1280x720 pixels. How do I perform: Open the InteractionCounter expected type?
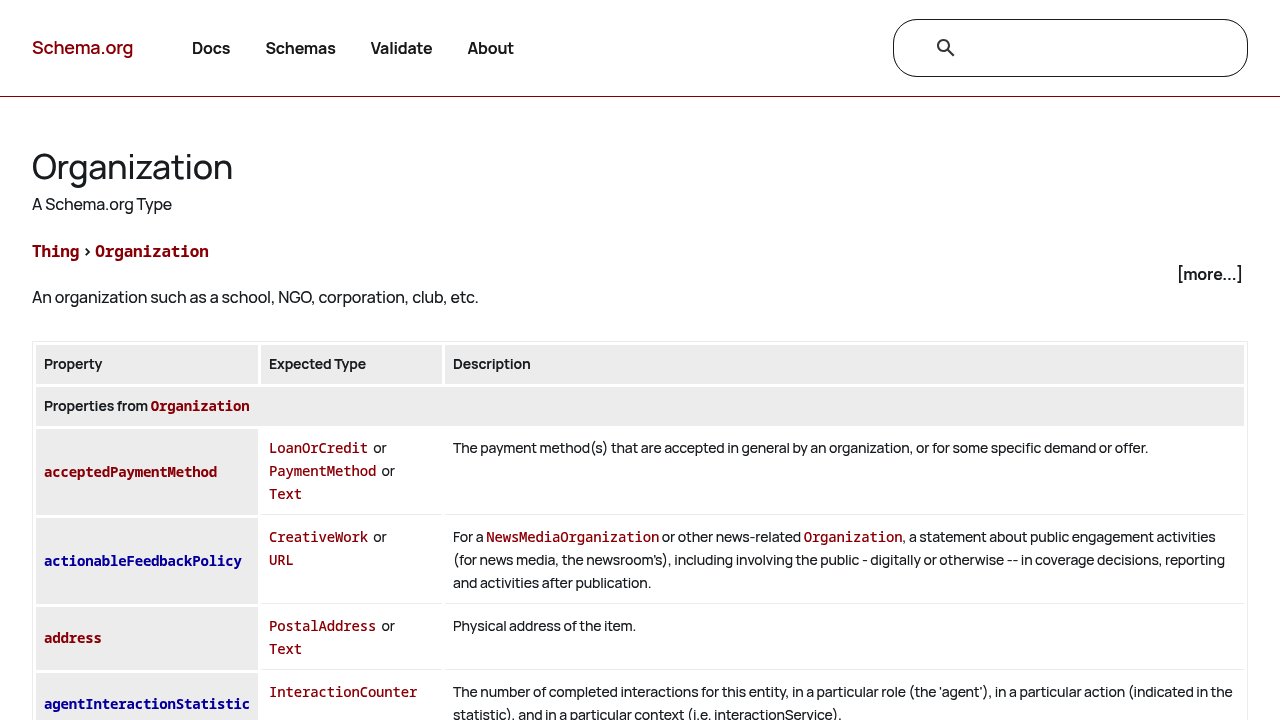pos(343,692)
